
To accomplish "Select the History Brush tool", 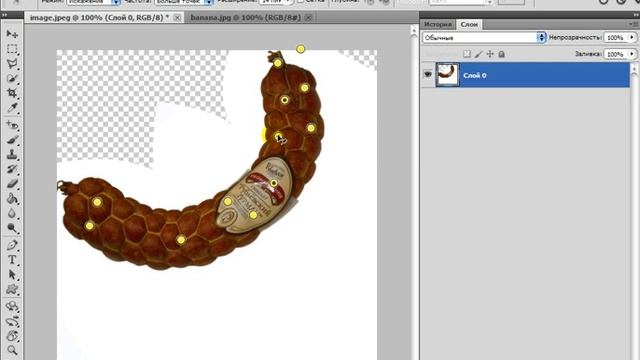I will (12, 169).
